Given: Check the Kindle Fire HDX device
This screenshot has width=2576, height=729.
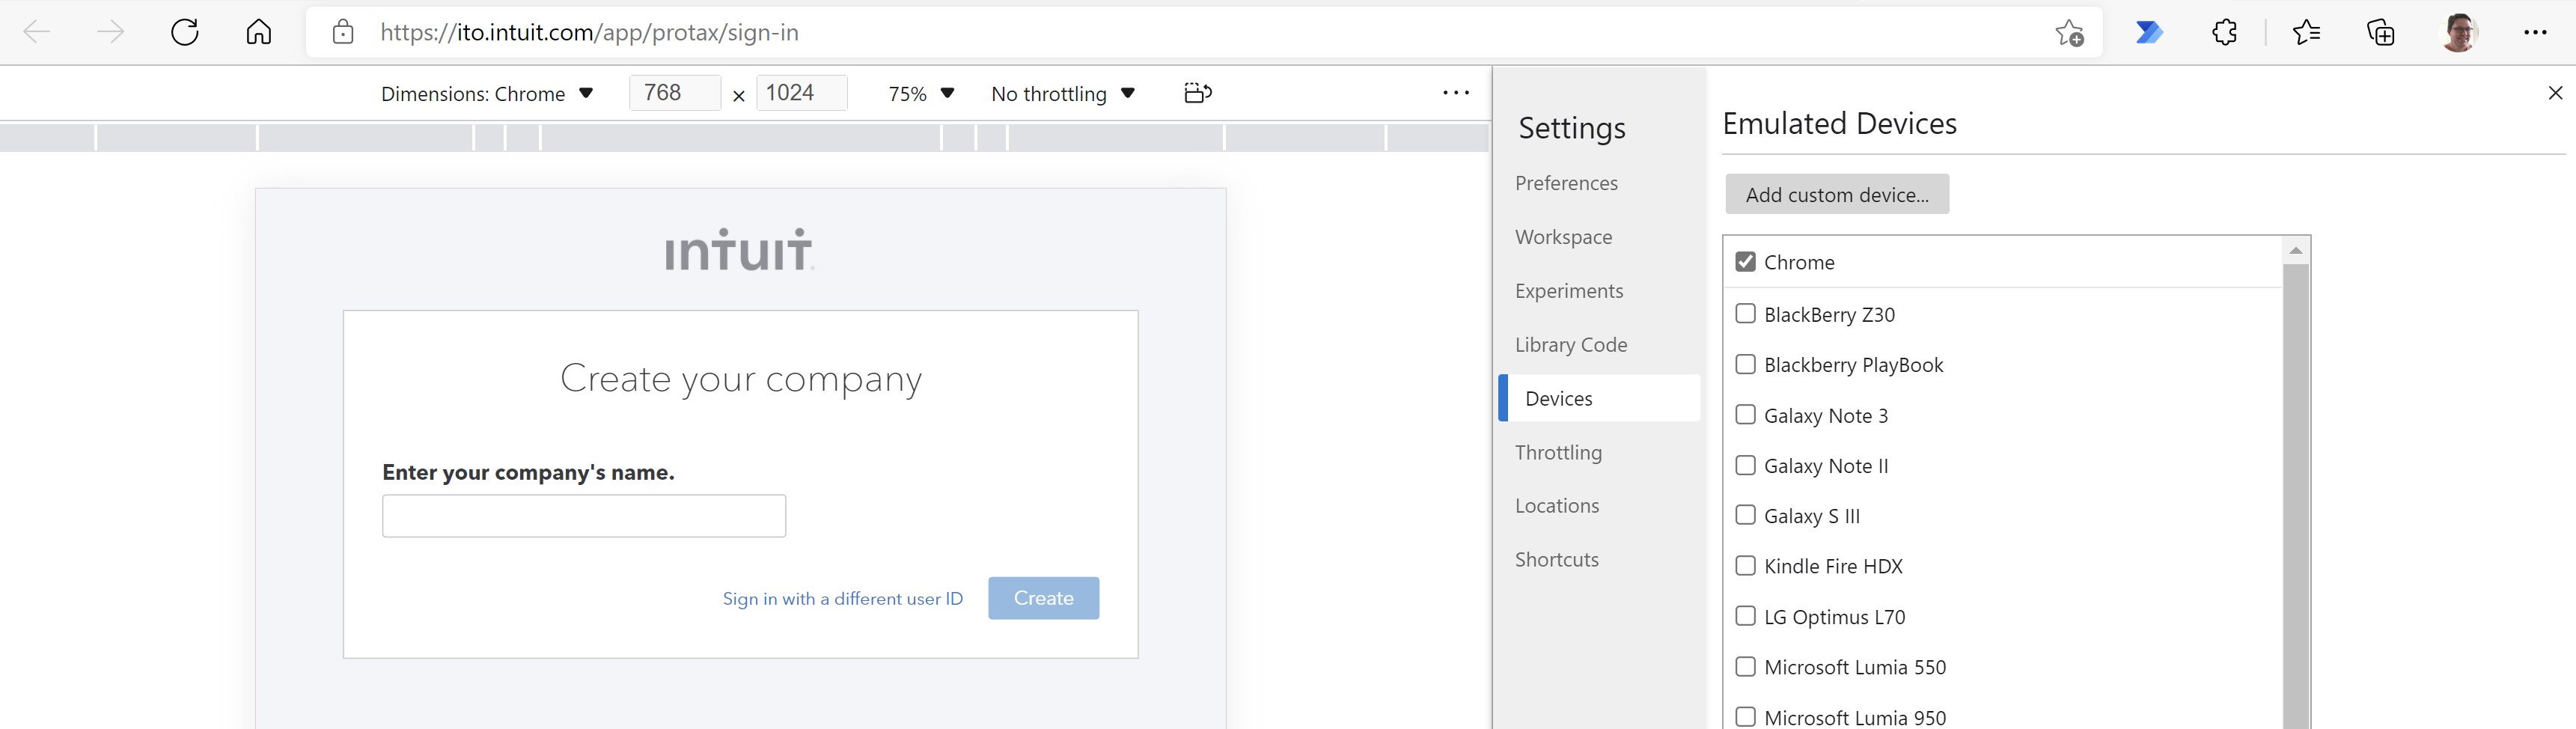Looking at the screenshot, I should (x=1747, y=565).
